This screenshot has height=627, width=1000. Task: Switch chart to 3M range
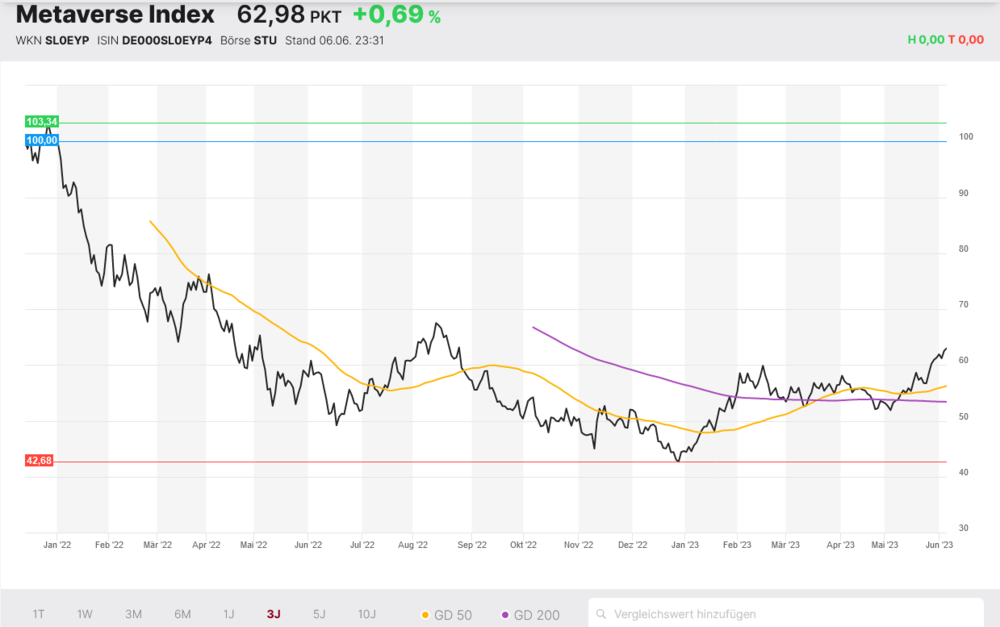[x=133, y=614]
